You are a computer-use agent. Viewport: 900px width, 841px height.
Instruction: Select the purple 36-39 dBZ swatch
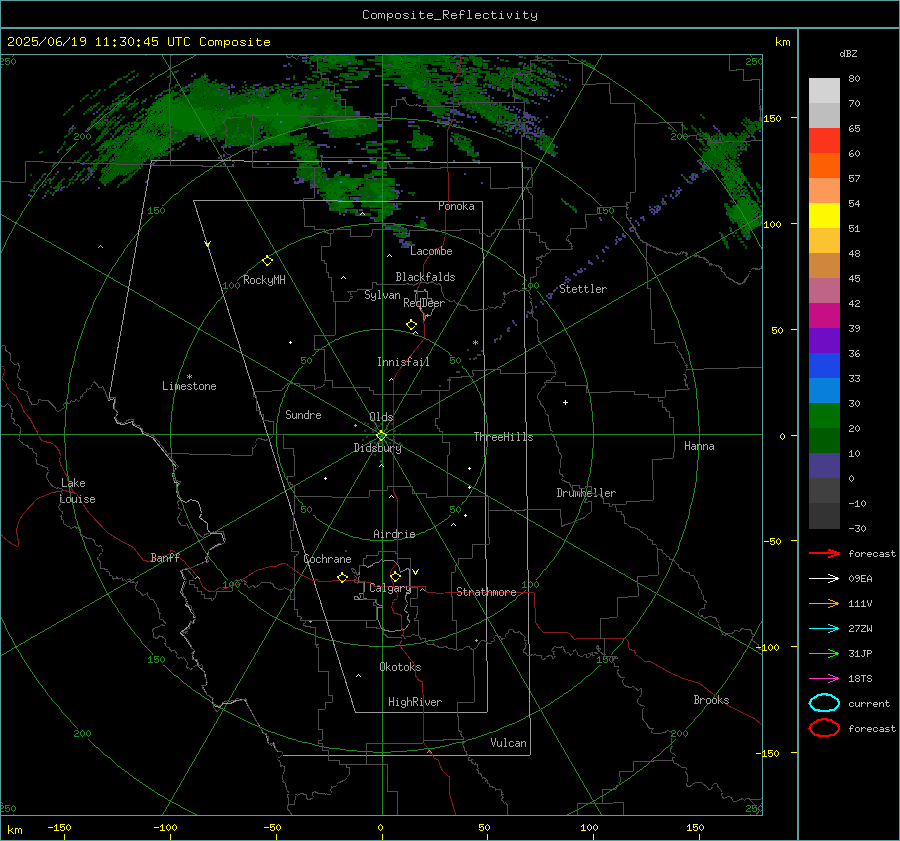(824, 340)
